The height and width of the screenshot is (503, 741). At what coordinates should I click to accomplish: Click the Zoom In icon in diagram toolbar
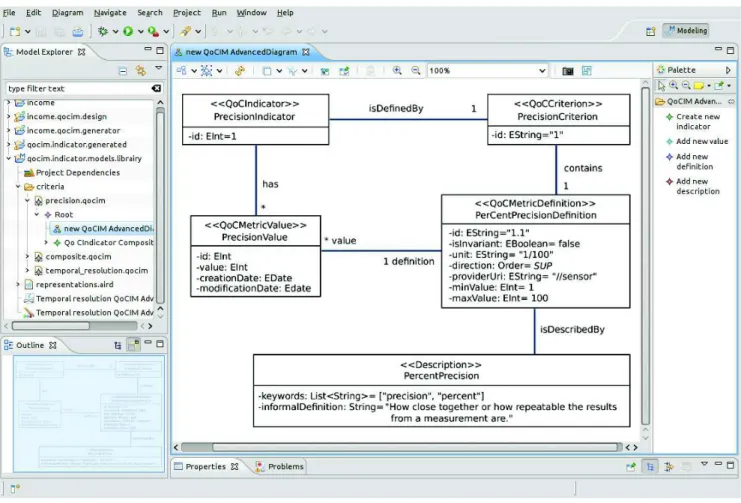pos(397,71)
